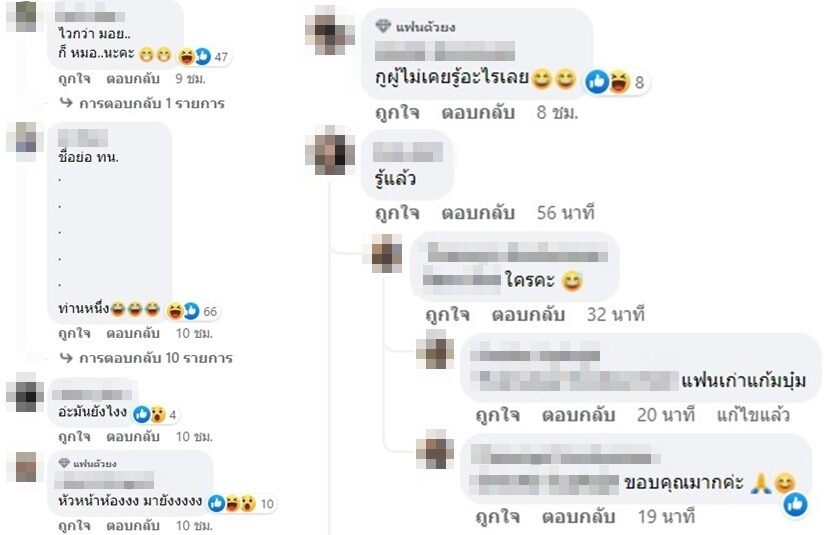Click the 8 ชม. timestamp link
This screenshot has height=535, width=834.
557,112
